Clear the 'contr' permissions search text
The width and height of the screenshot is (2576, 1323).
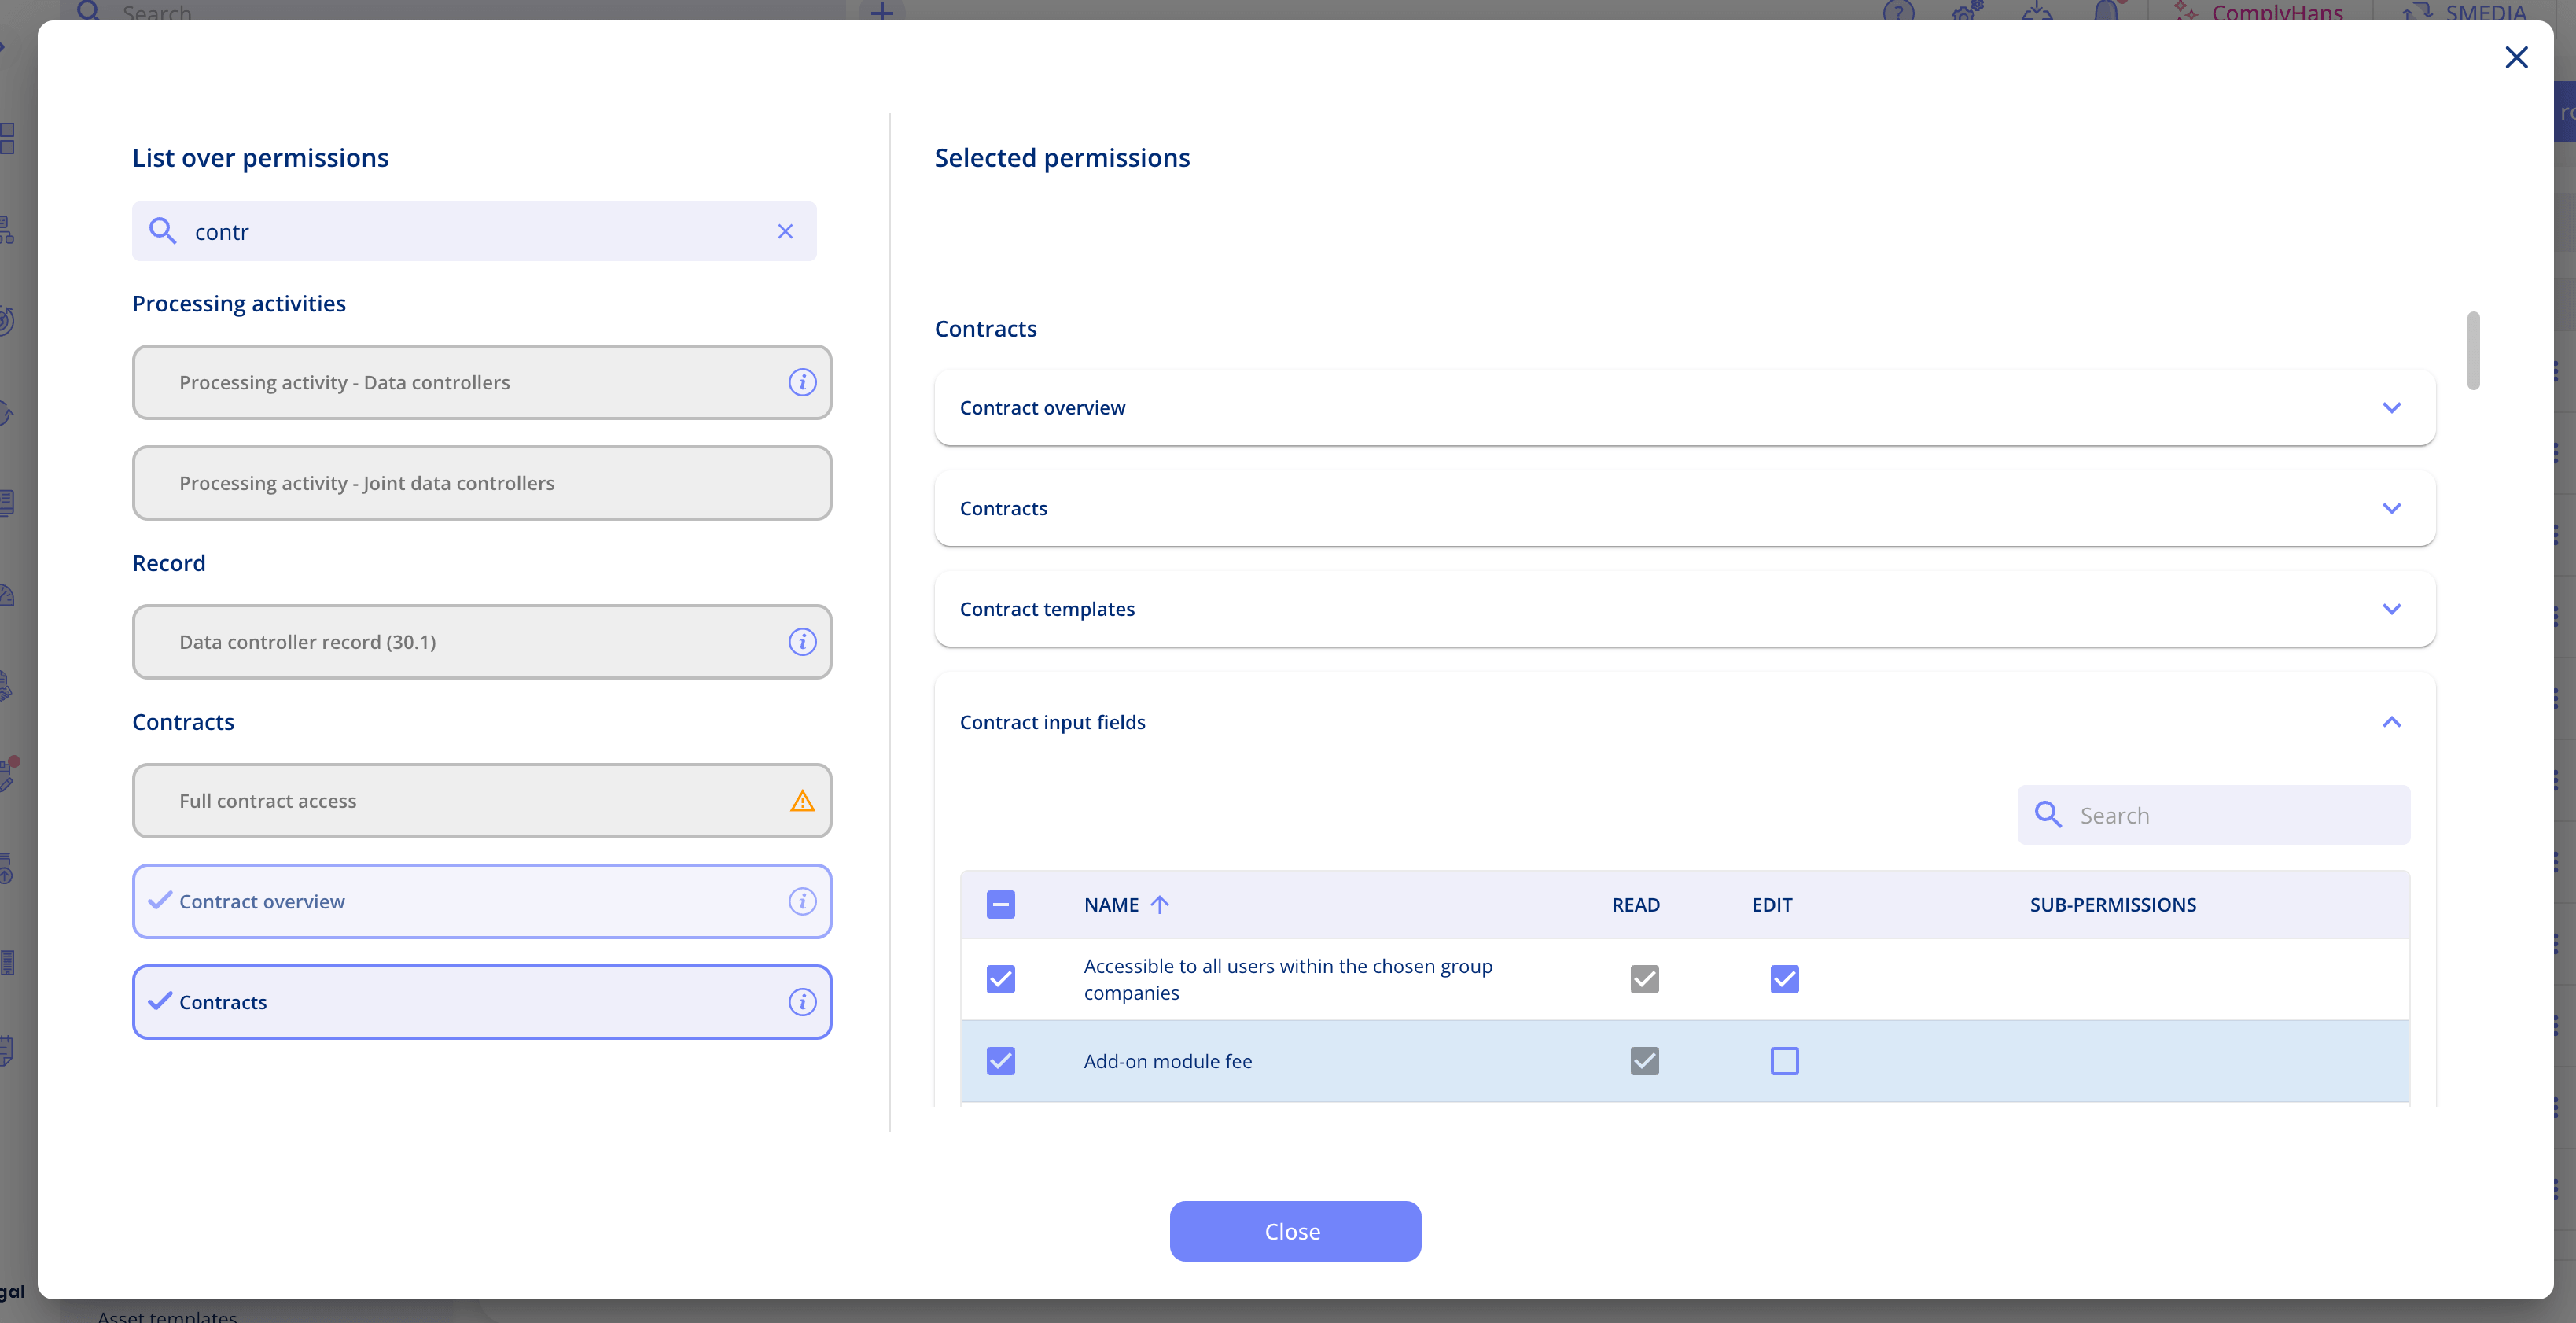click(x=785, y=231)
